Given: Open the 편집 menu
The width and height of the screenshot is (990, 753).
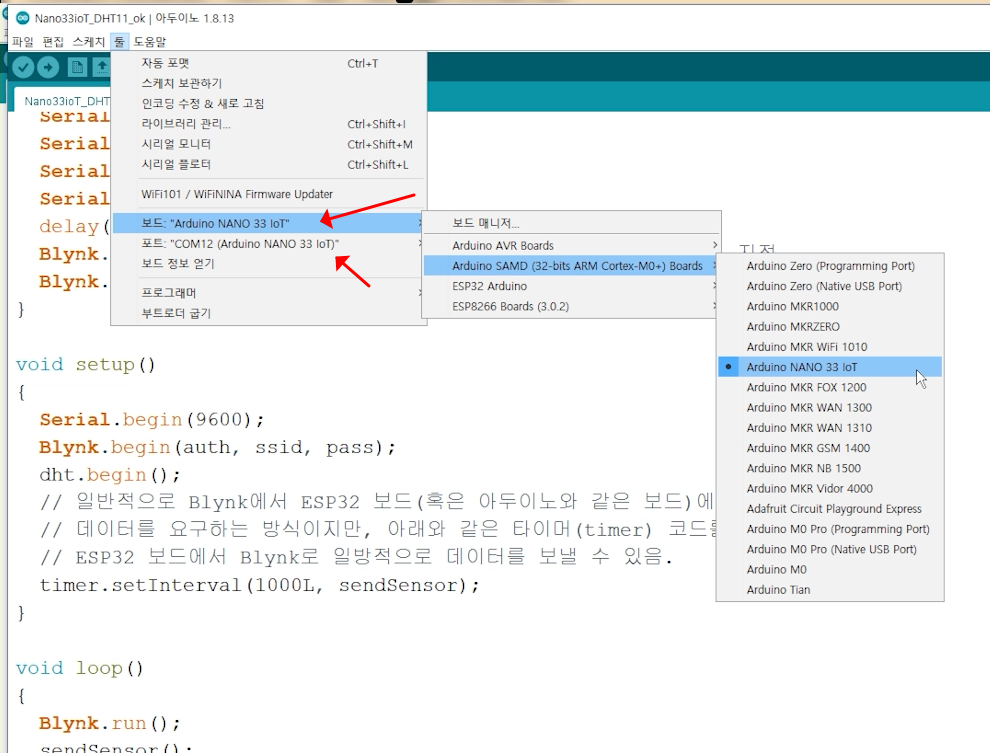Looking at the screenshot, I should click(53, 42).
